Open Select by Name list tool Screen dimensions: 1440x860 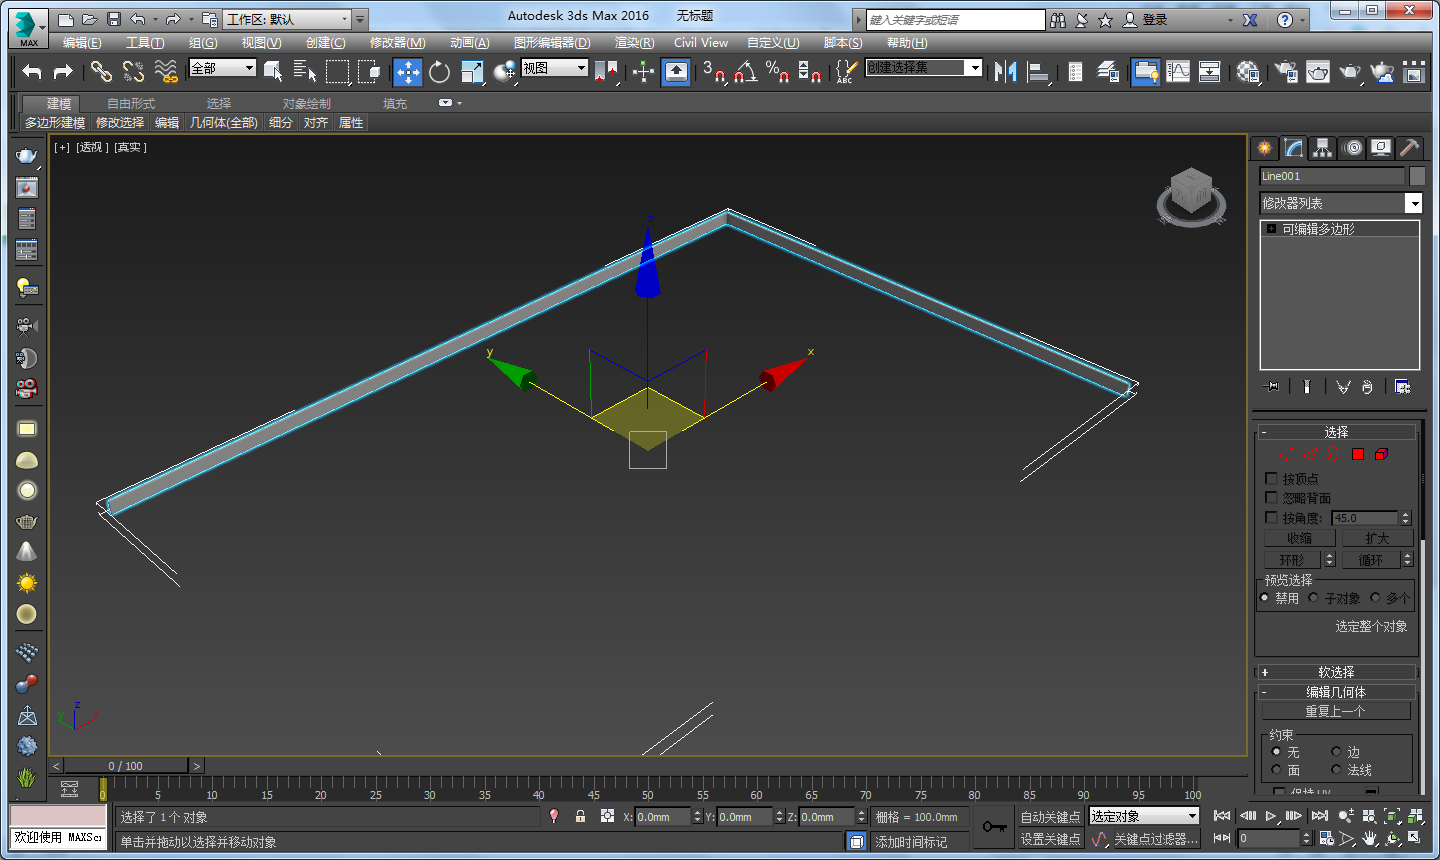pos(305,71)
